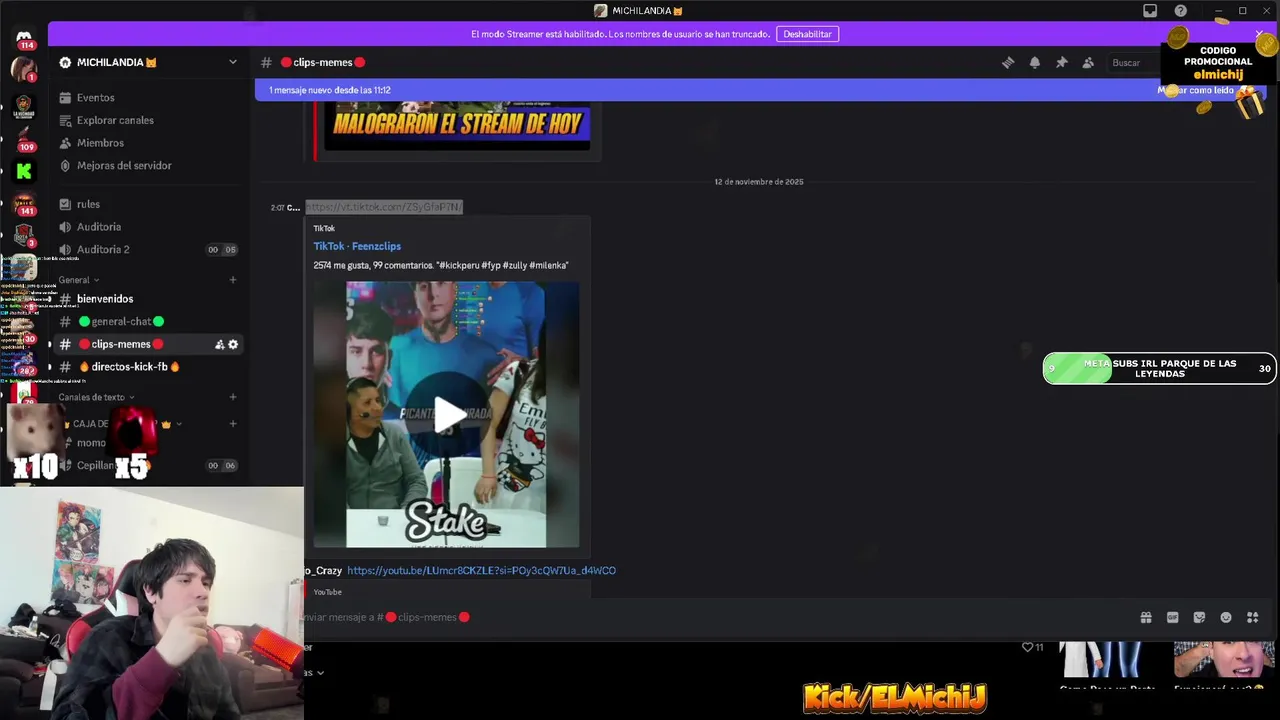Screen dimensions: 1280x720
Task: Open the apps icon in message bar
Action: point(1253,617)
